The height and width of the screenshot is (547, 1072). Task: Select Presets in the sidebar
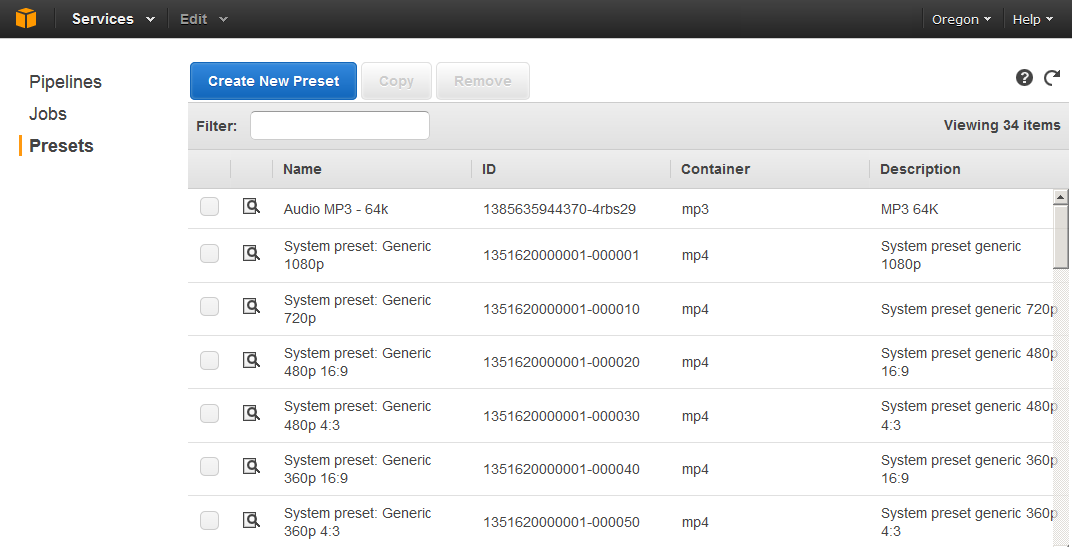tap(62, 146)
